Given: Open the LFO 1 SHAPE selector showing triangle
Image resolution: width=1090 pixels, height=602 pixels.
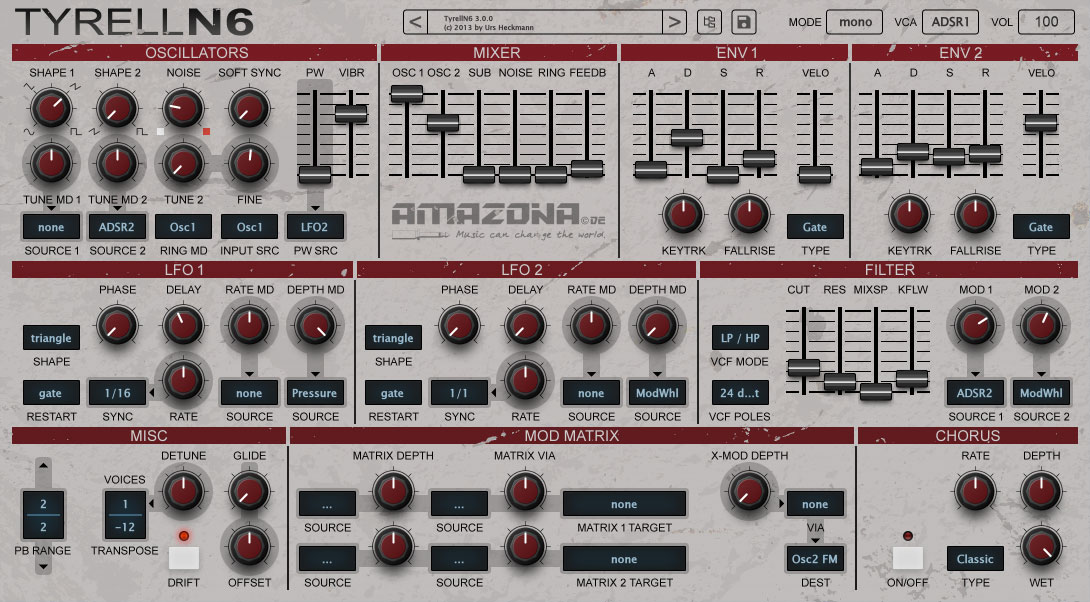Looking at the screenshot, I should [51, 338].
